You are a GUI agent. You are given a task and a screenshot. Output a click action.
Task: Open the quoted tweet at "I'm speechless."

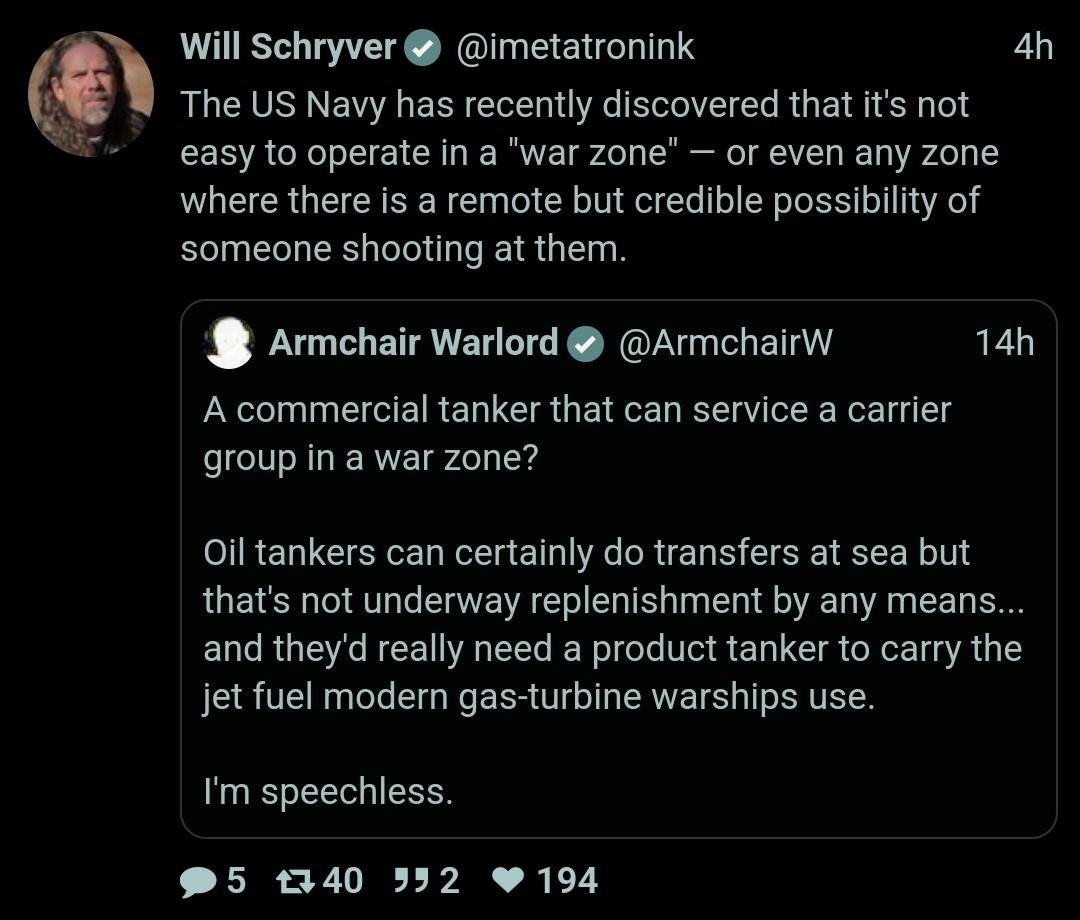(x=328, y=792)
